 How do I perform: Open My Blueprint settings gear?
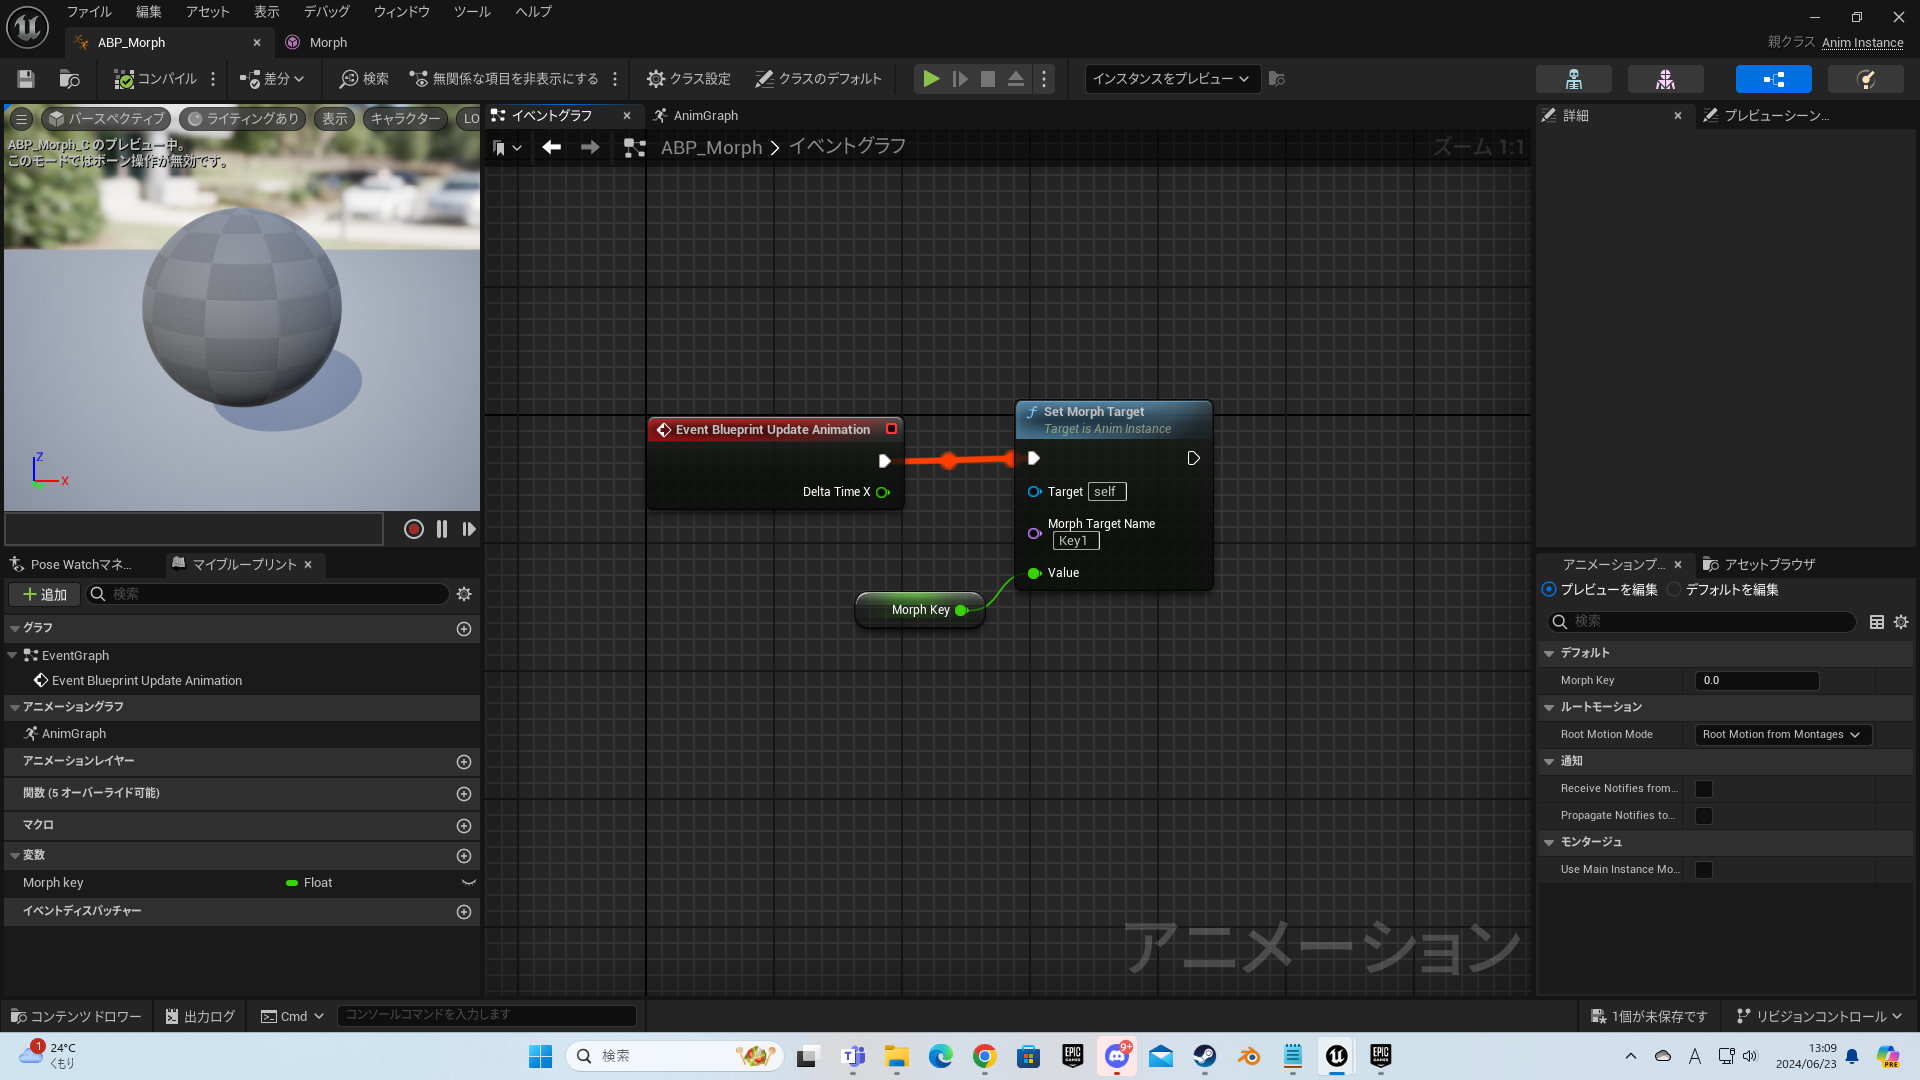click(464, 594)
